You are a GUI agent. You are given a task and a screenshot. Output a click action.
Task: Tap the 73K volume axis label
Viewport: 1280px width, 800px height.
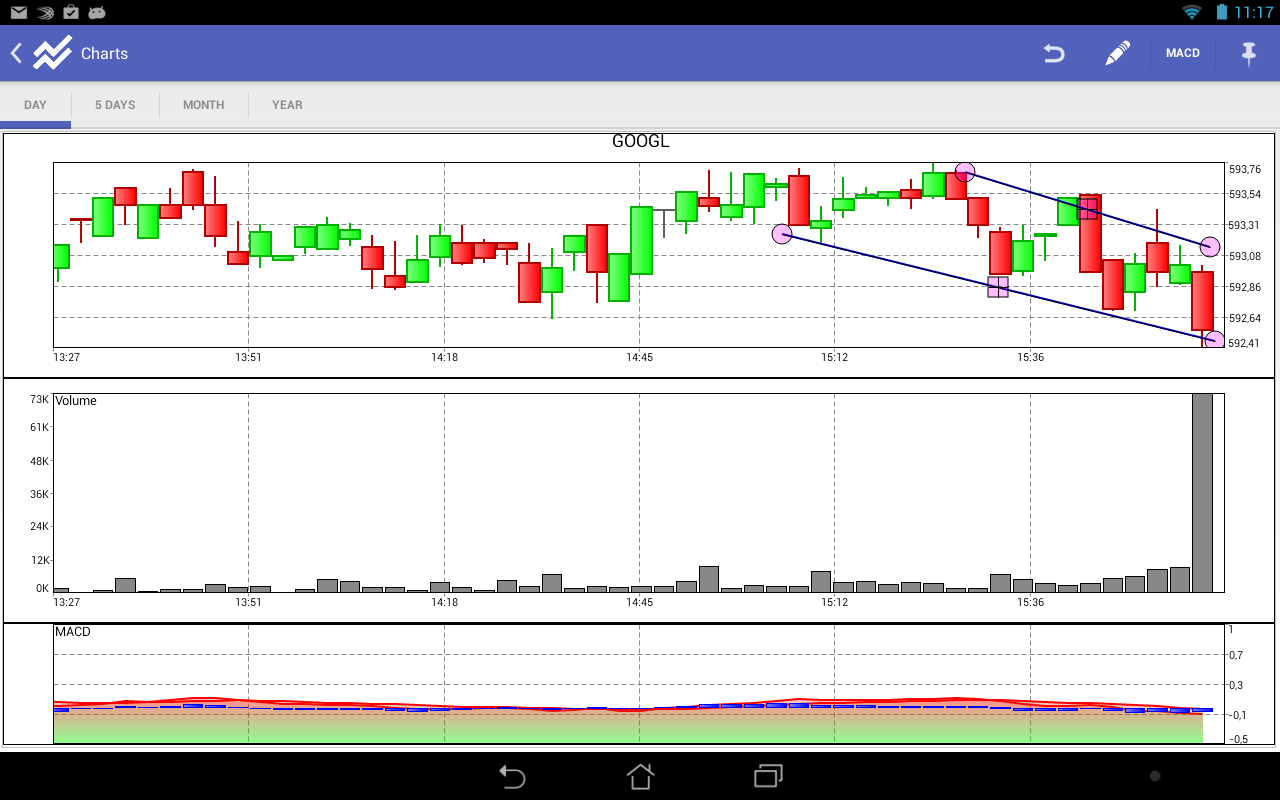[x=40, y=400]
